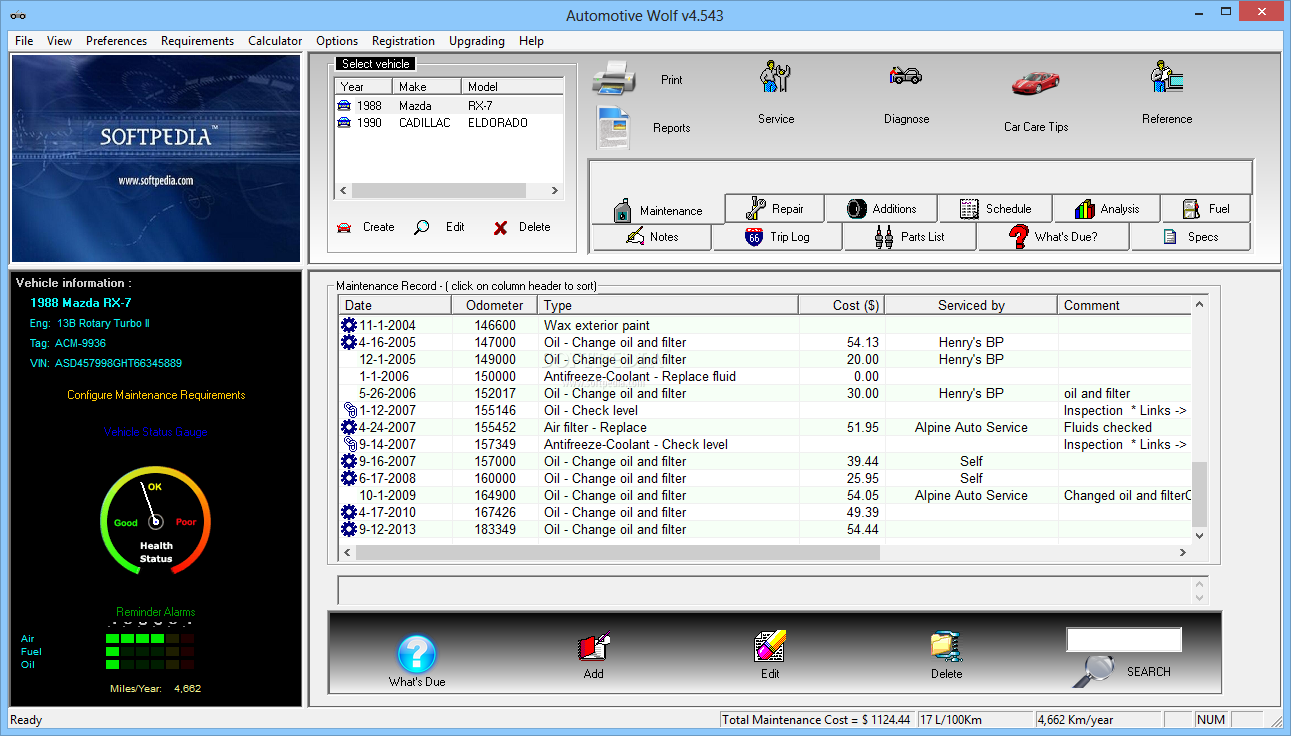Click the Delete record folder icon

946,647
